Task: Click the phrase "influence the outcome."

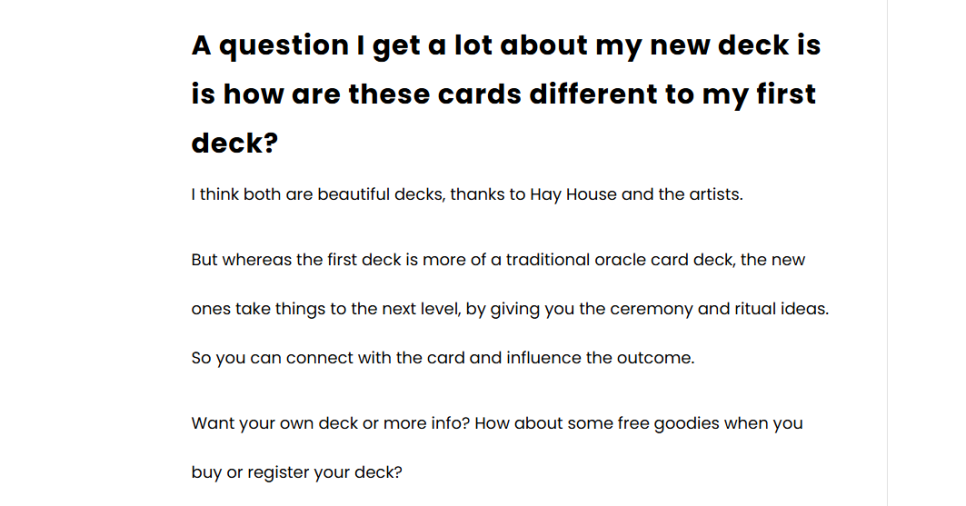Action: (x=601, y=357)
